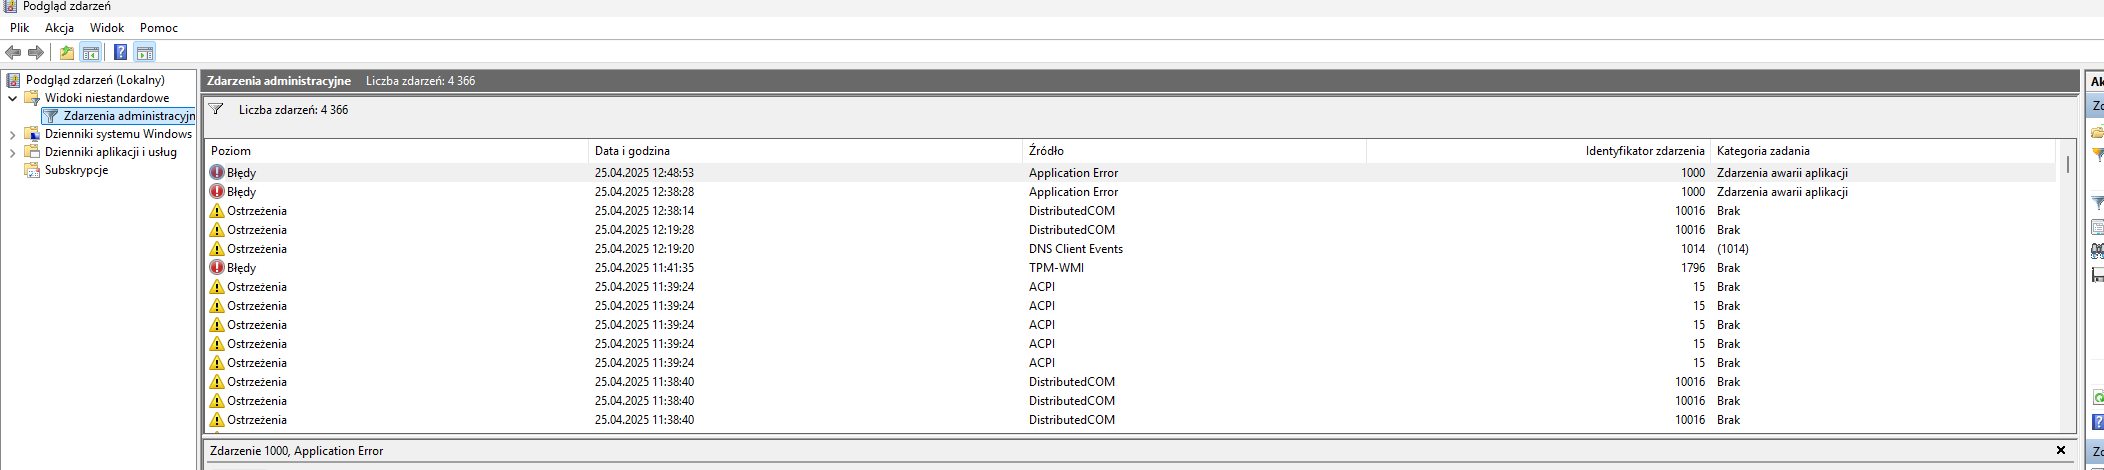
Task: Sort events by the Data i godzina column
Action: pyautogui.click(x=632, y=151)
